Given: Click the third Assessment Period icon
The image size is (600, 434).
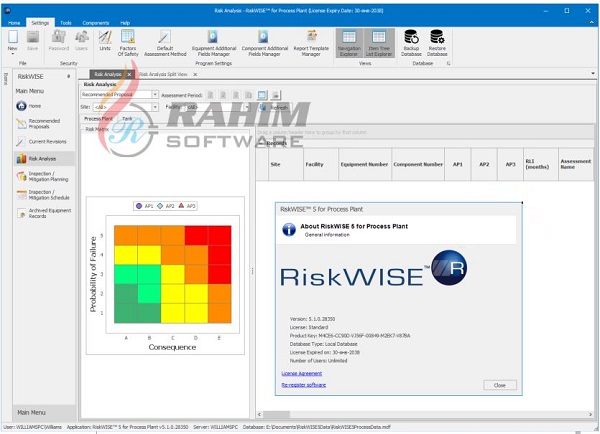Looking at the screenshot, I should pos(236,95).
